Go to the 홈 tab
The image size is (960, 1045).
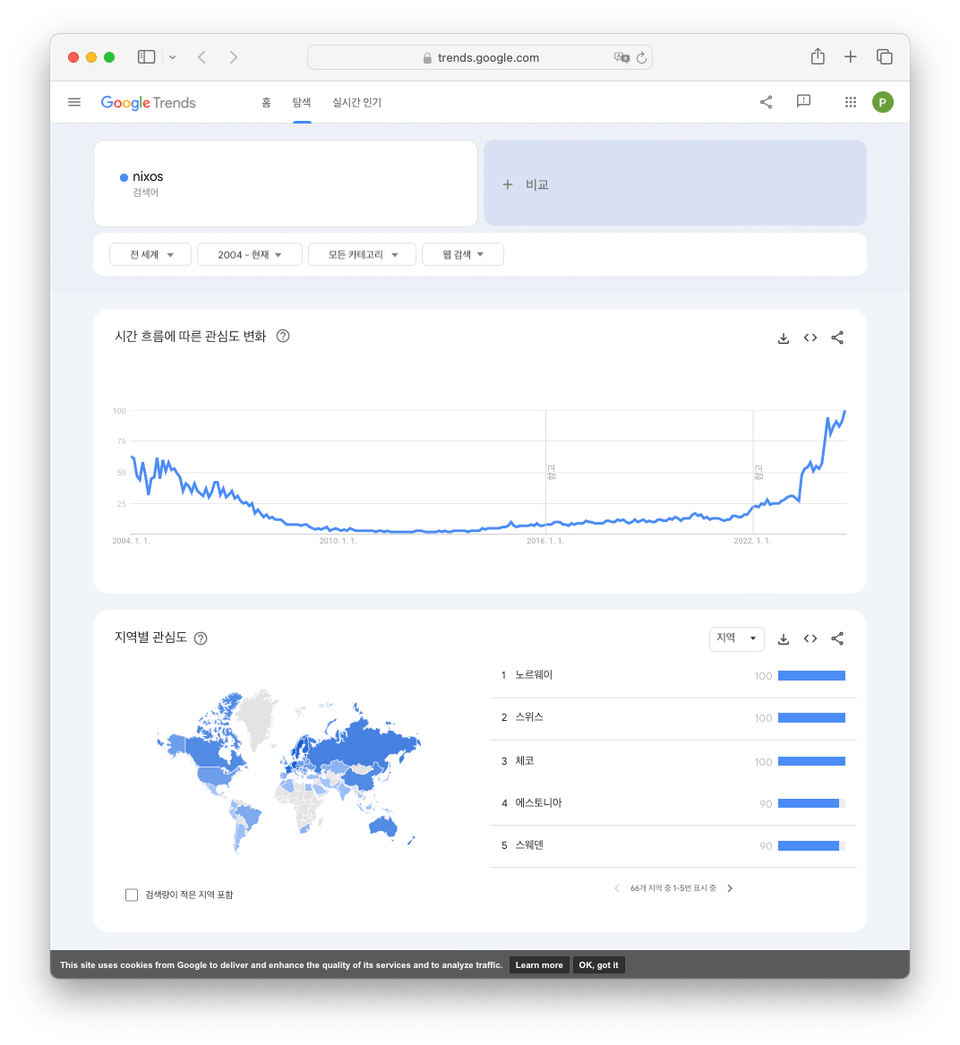(x=266, y=102)
